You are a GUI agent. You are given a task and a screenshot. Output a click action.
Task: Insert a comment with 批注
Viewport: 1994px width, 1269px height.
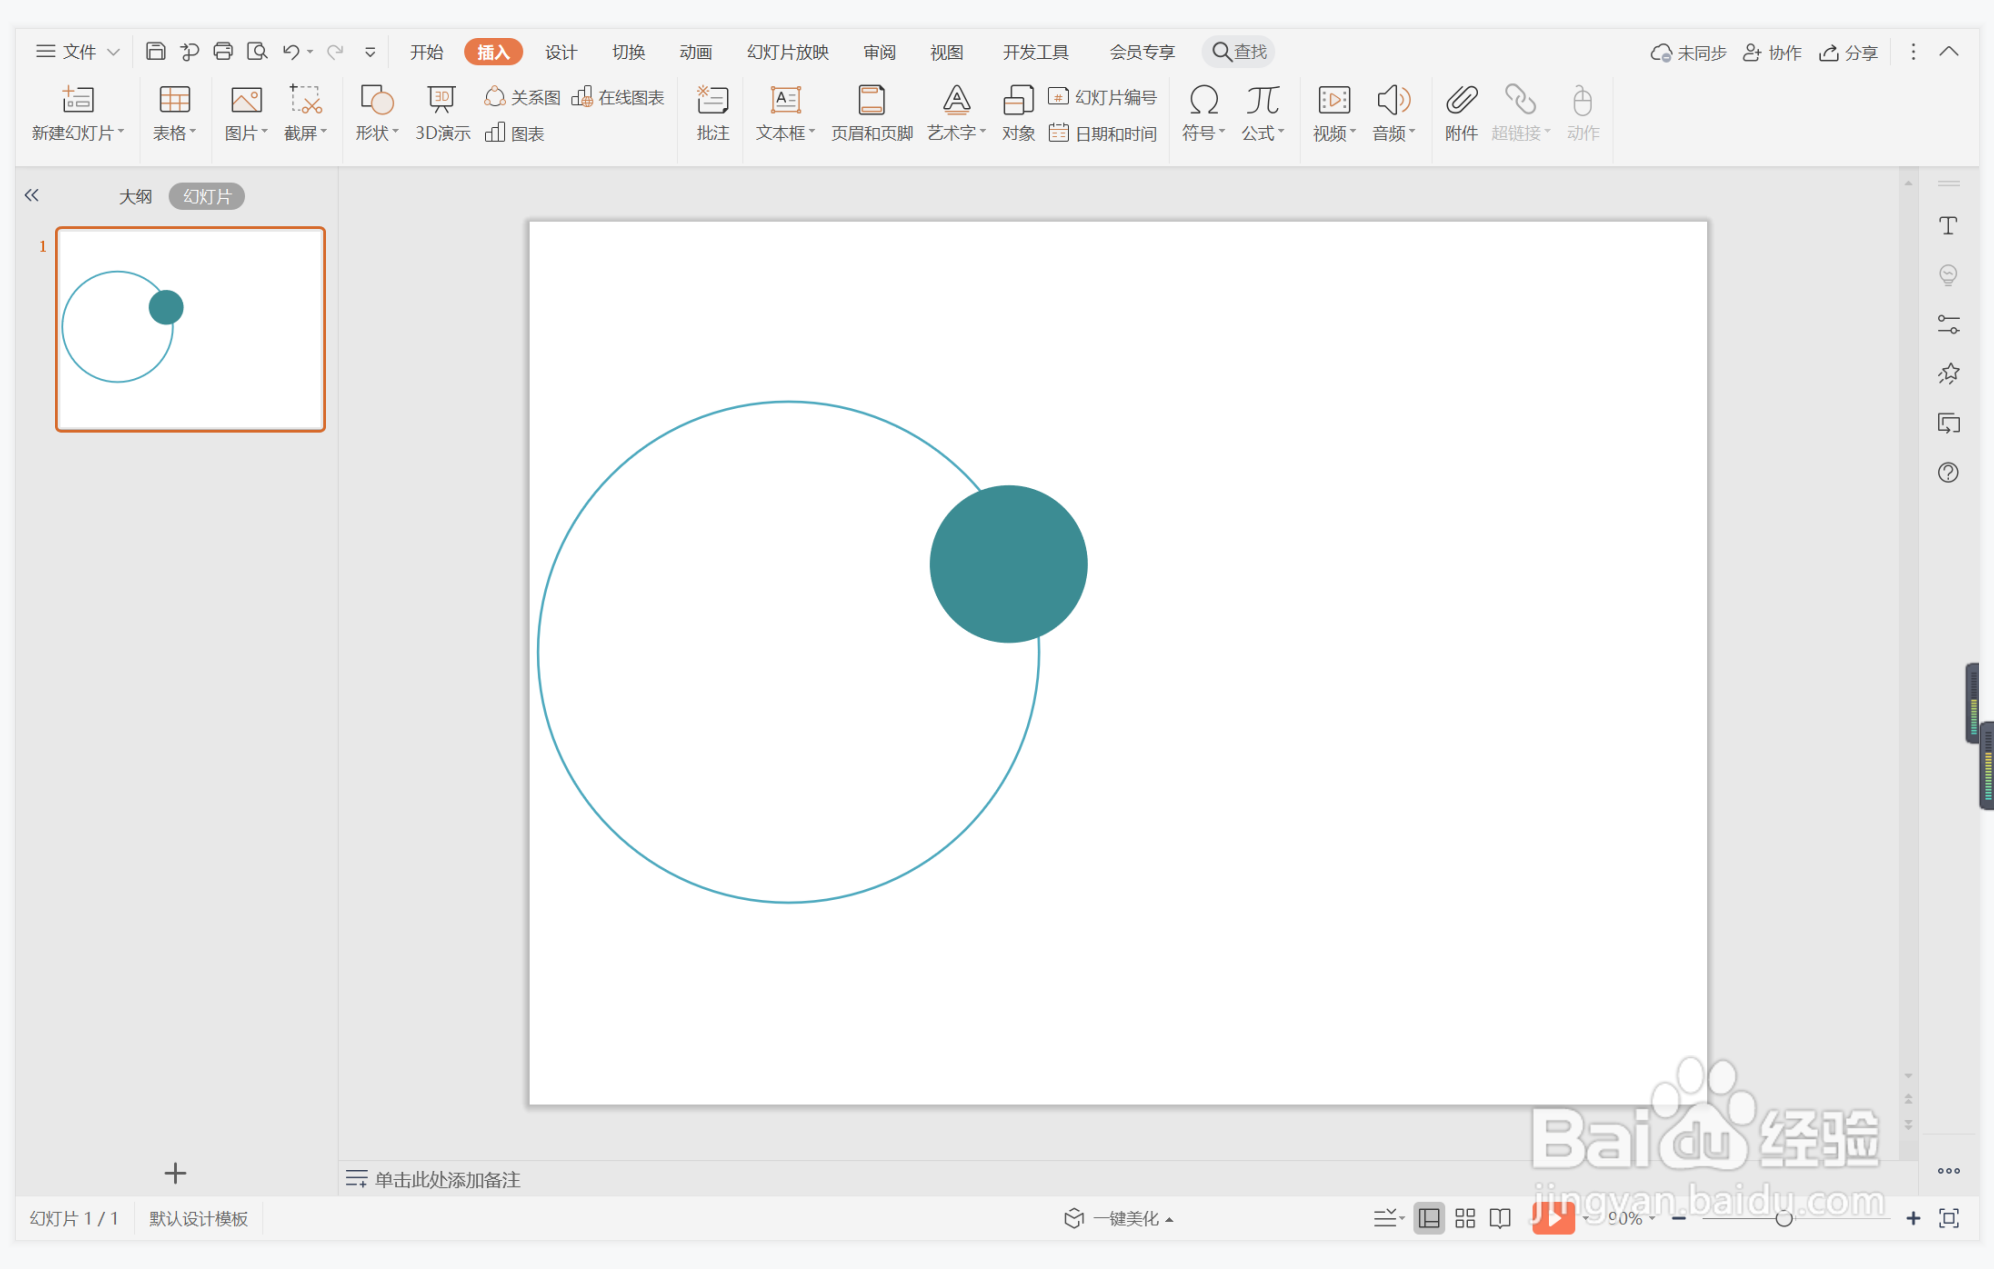click(712, 112)
